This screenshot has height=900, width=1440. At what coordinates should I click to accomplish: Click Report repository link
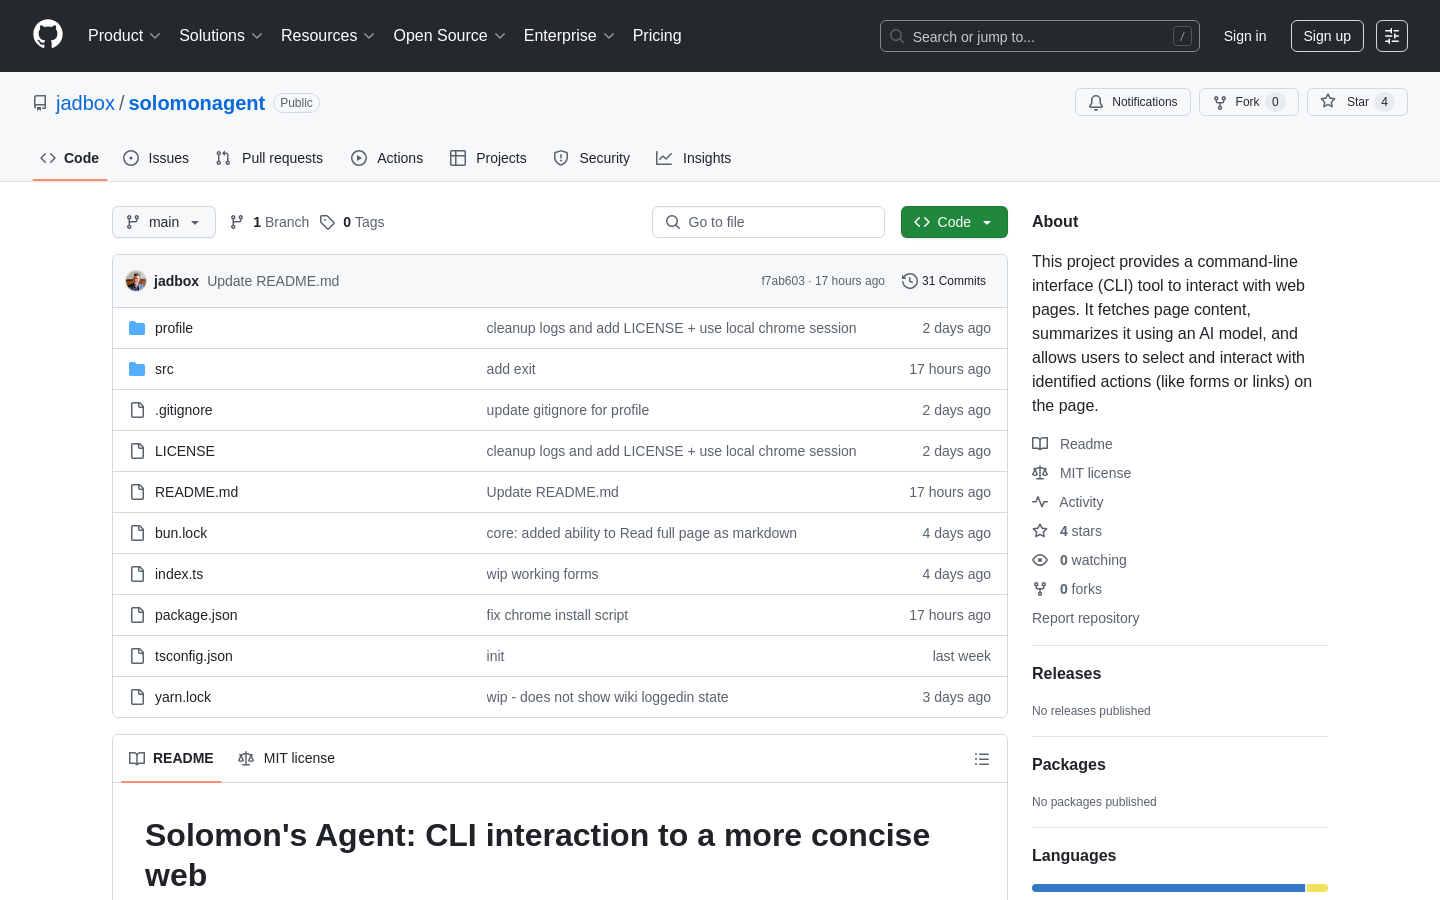click(1085, 618)
